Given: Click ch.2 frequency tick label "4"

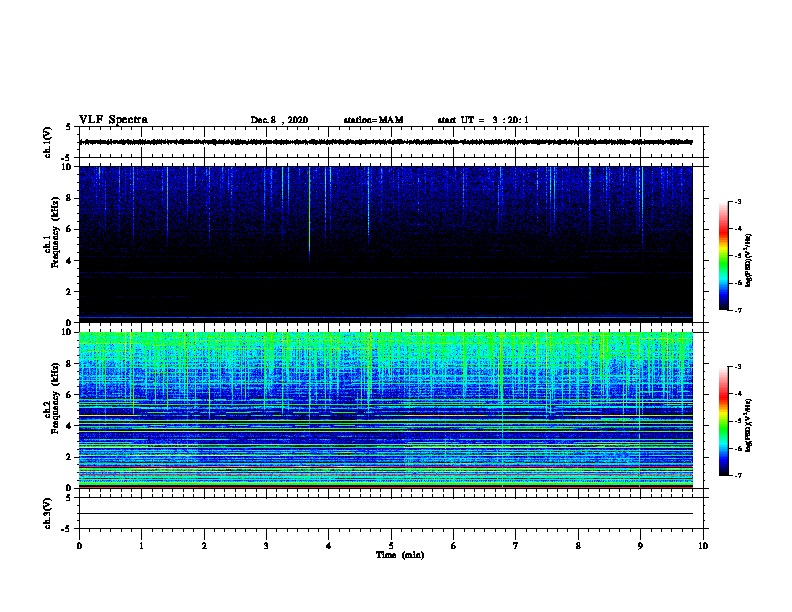Looking at the screenshot, I should (x=69, y=426).
